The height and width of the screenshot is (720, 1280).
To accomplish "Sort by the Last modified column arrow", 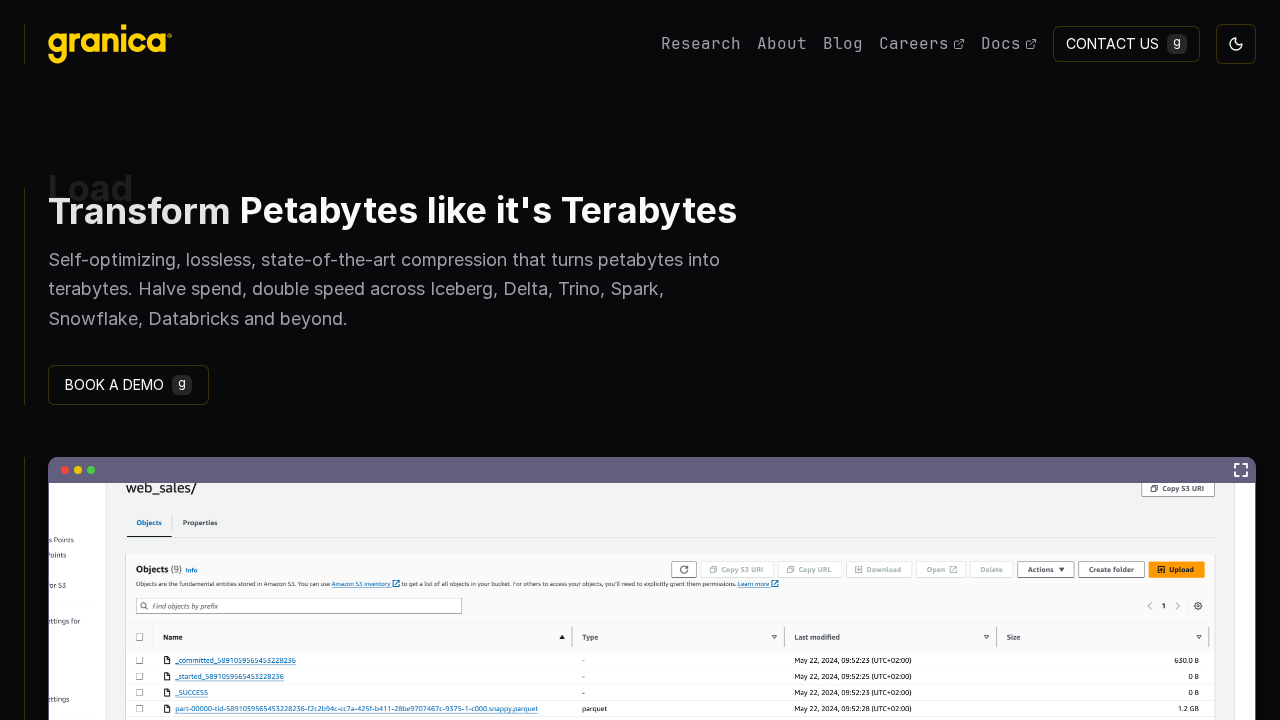I will [x=986, y=637].
